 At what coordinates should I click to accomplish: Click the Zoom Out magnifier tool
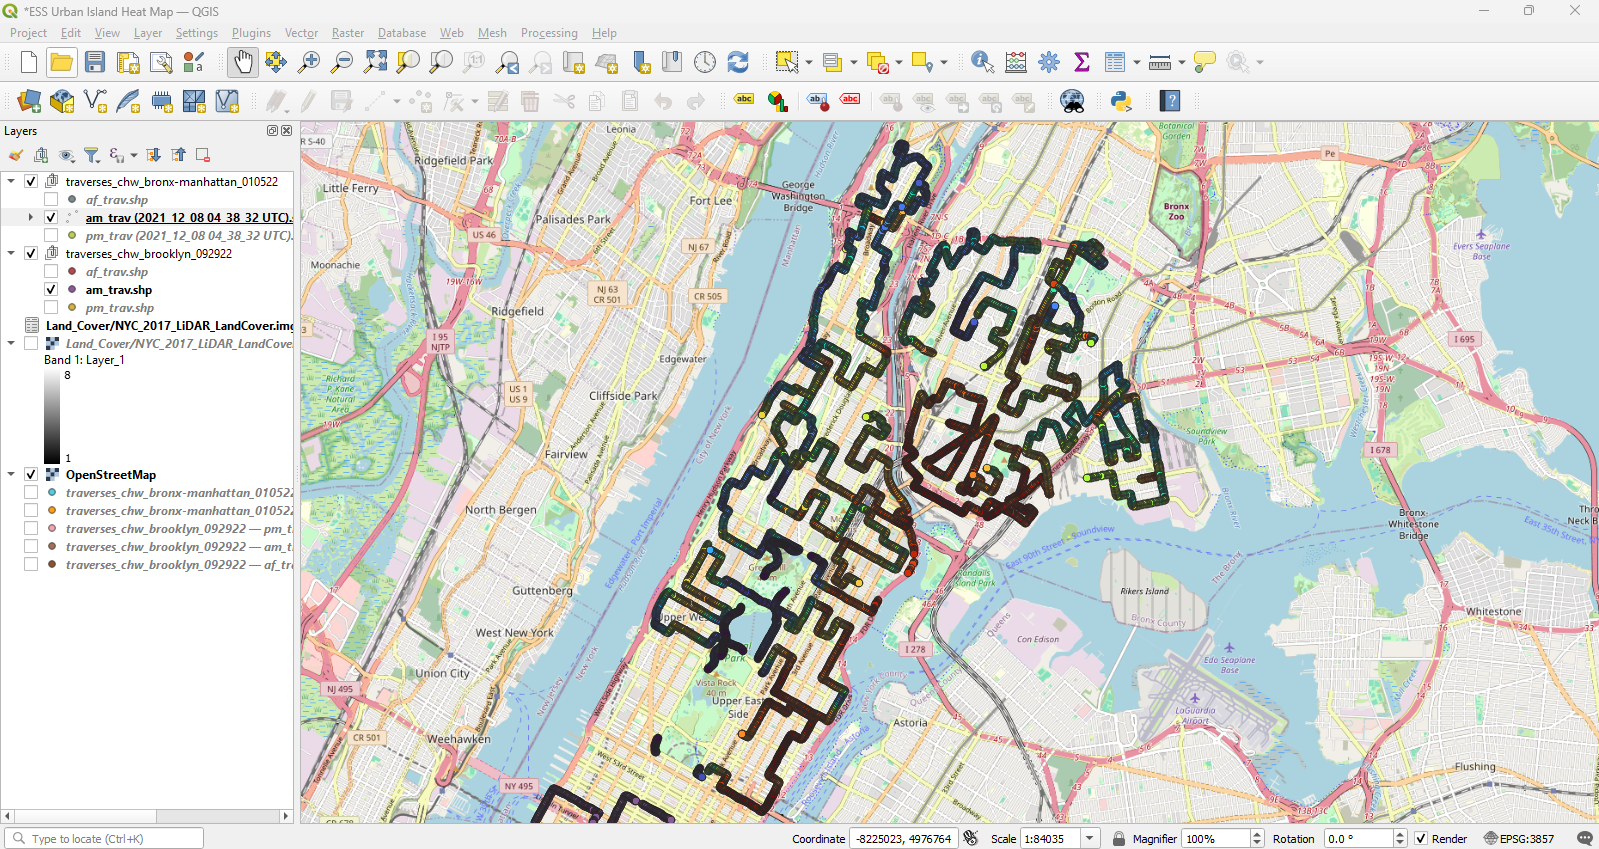pyautogui.click(x=342, y=62)
